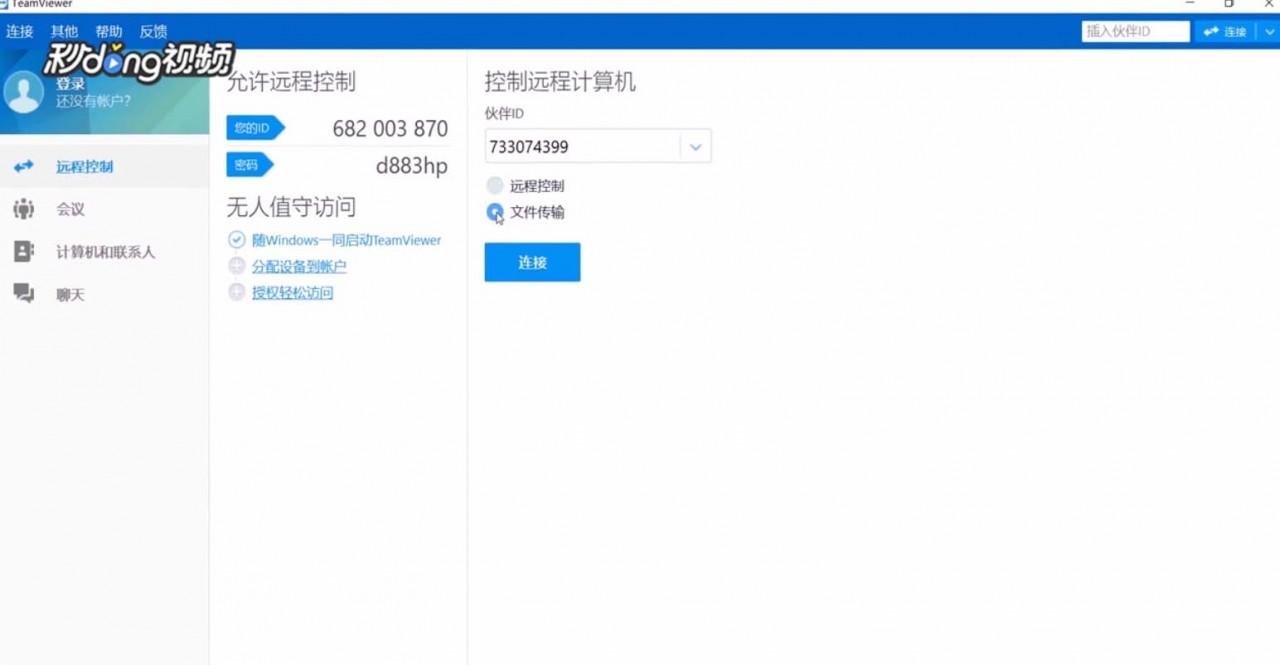Expand 分配设备到帐户 settings

[x=235, y=266]
